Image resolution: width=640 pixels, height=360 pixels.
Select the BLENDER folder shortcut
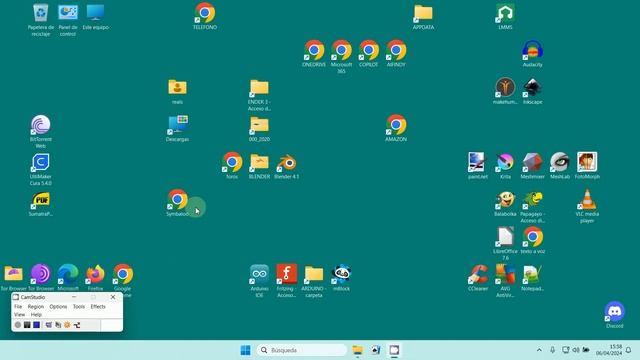click(x=259, y=165)
